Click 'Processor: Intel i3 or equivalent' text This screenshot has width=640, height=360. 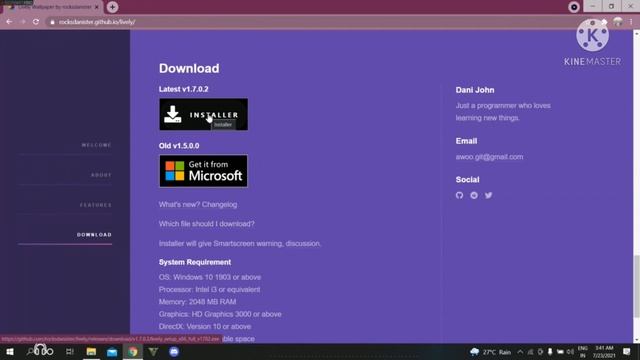coord(209,289)
